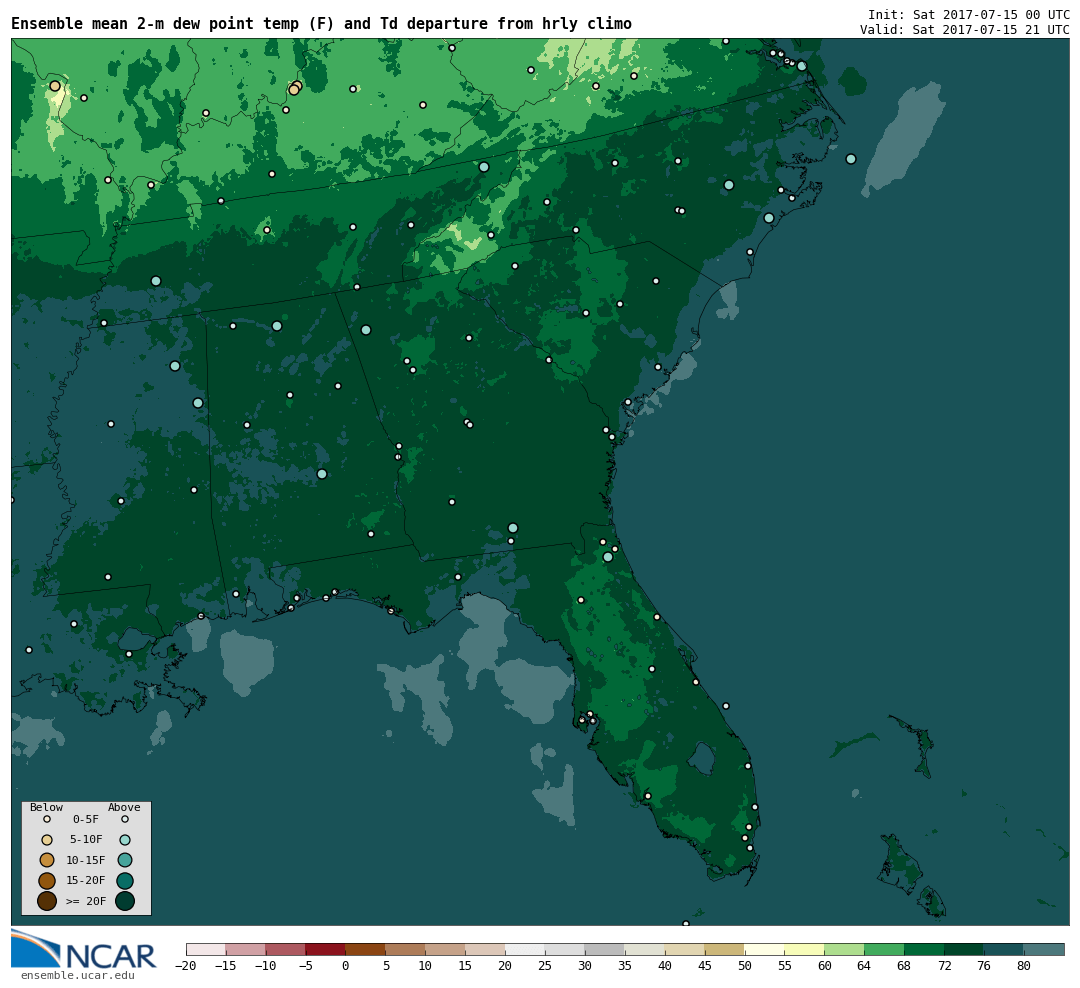Click the 0 to 5 brown colorbar swatch

(366, 949)
